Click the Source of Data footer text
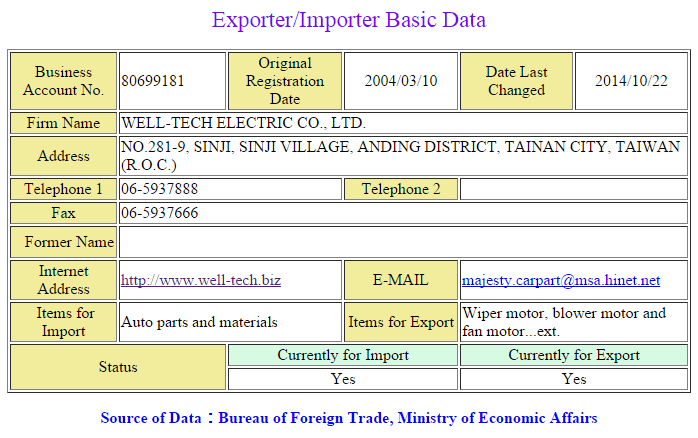This screenshot has width=698, height=438. click(x=349, y=418)
